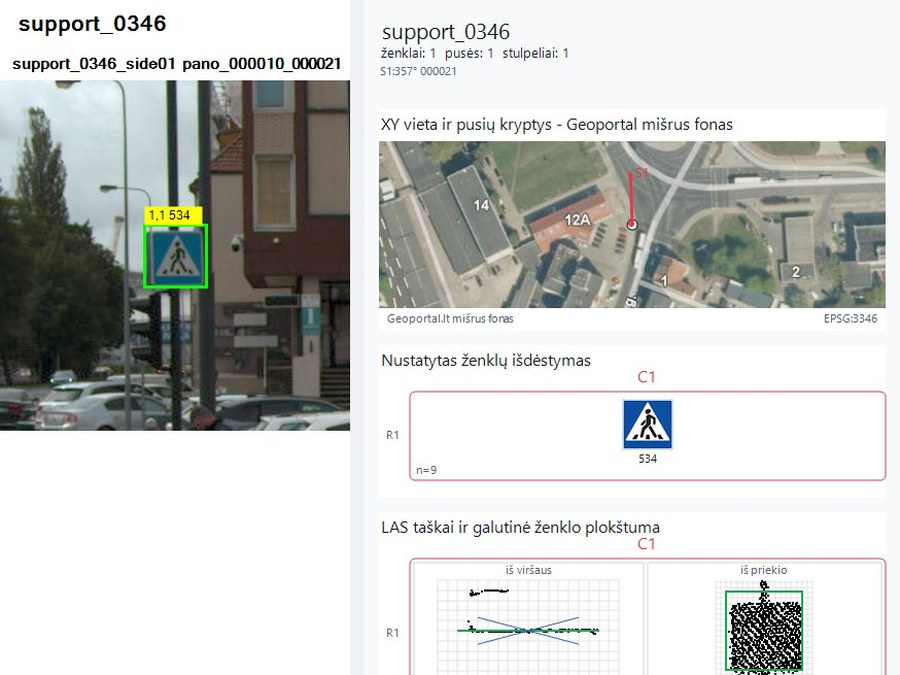The image size is (900, 675).
Task: Click the 'n=9' text
Action: pyautogui.click(x=426, y=470)
